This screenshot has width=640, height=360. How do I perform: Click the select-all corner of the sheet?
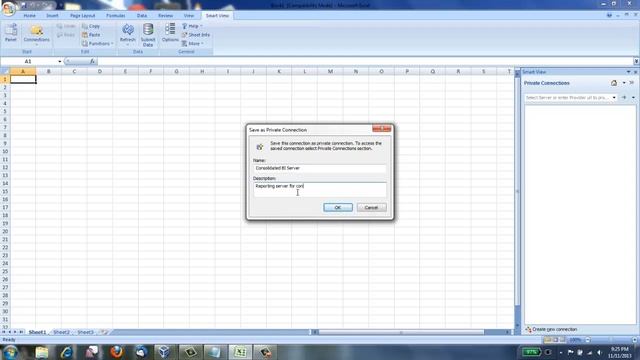pos(5,71)
